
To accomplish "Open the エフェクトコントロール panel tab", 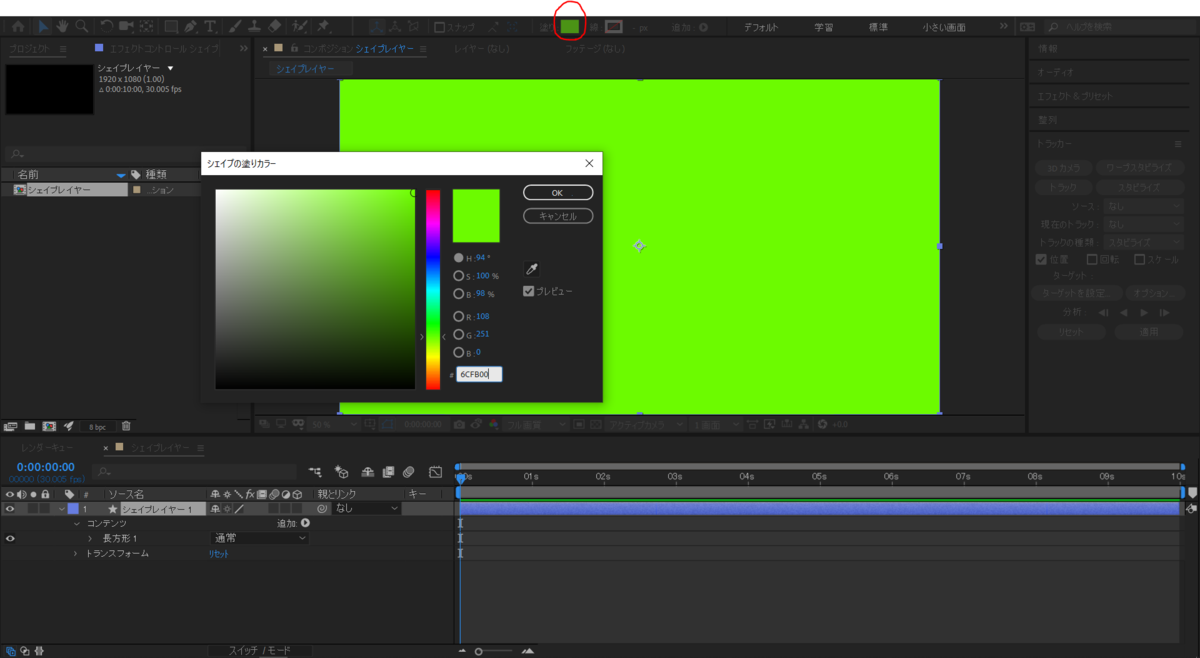I will 163,48.
